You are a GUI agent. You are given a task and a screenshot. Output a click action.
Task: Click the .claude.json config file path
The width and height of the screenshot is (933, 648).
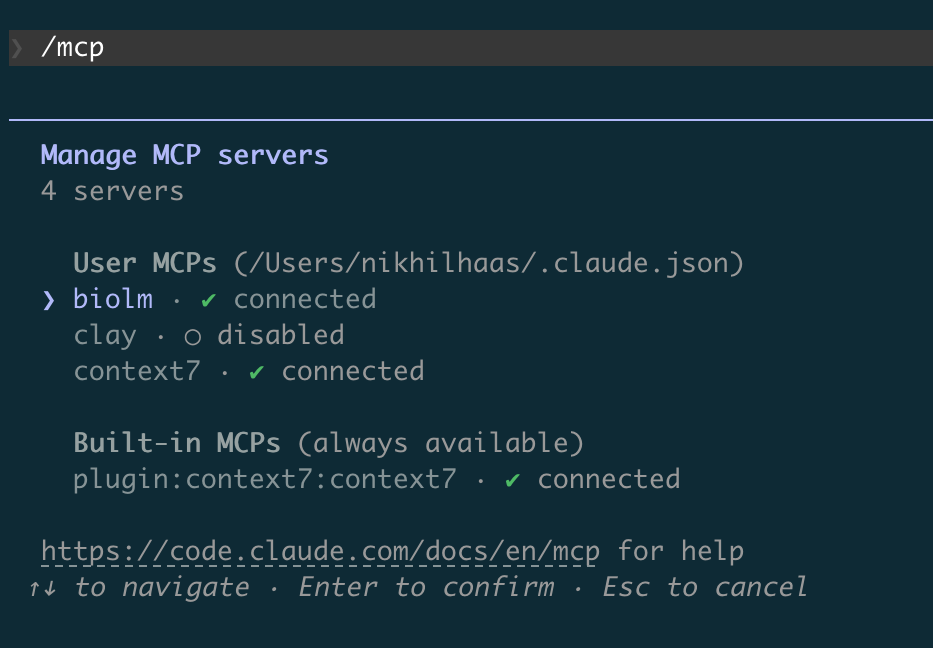489,263
